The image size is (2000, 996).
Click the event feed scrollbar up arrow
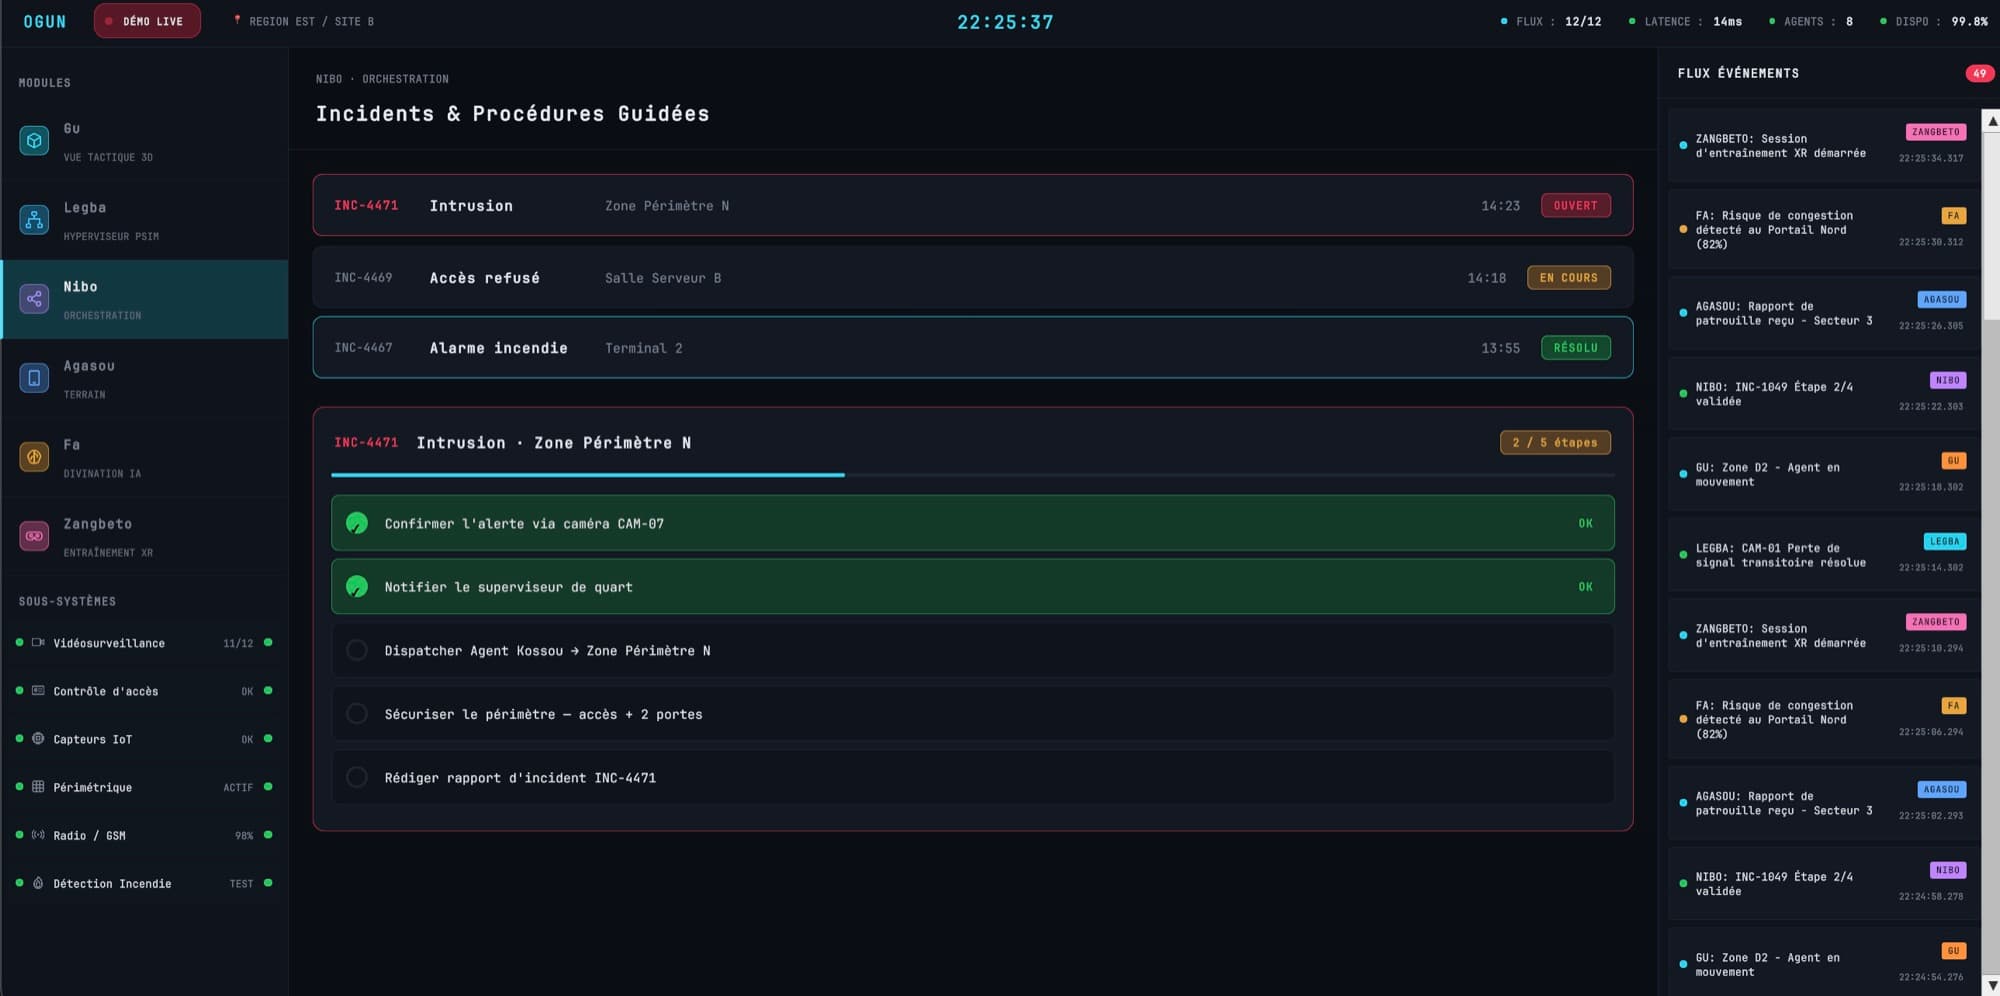pyautogui.click(x=1991, y=121)
